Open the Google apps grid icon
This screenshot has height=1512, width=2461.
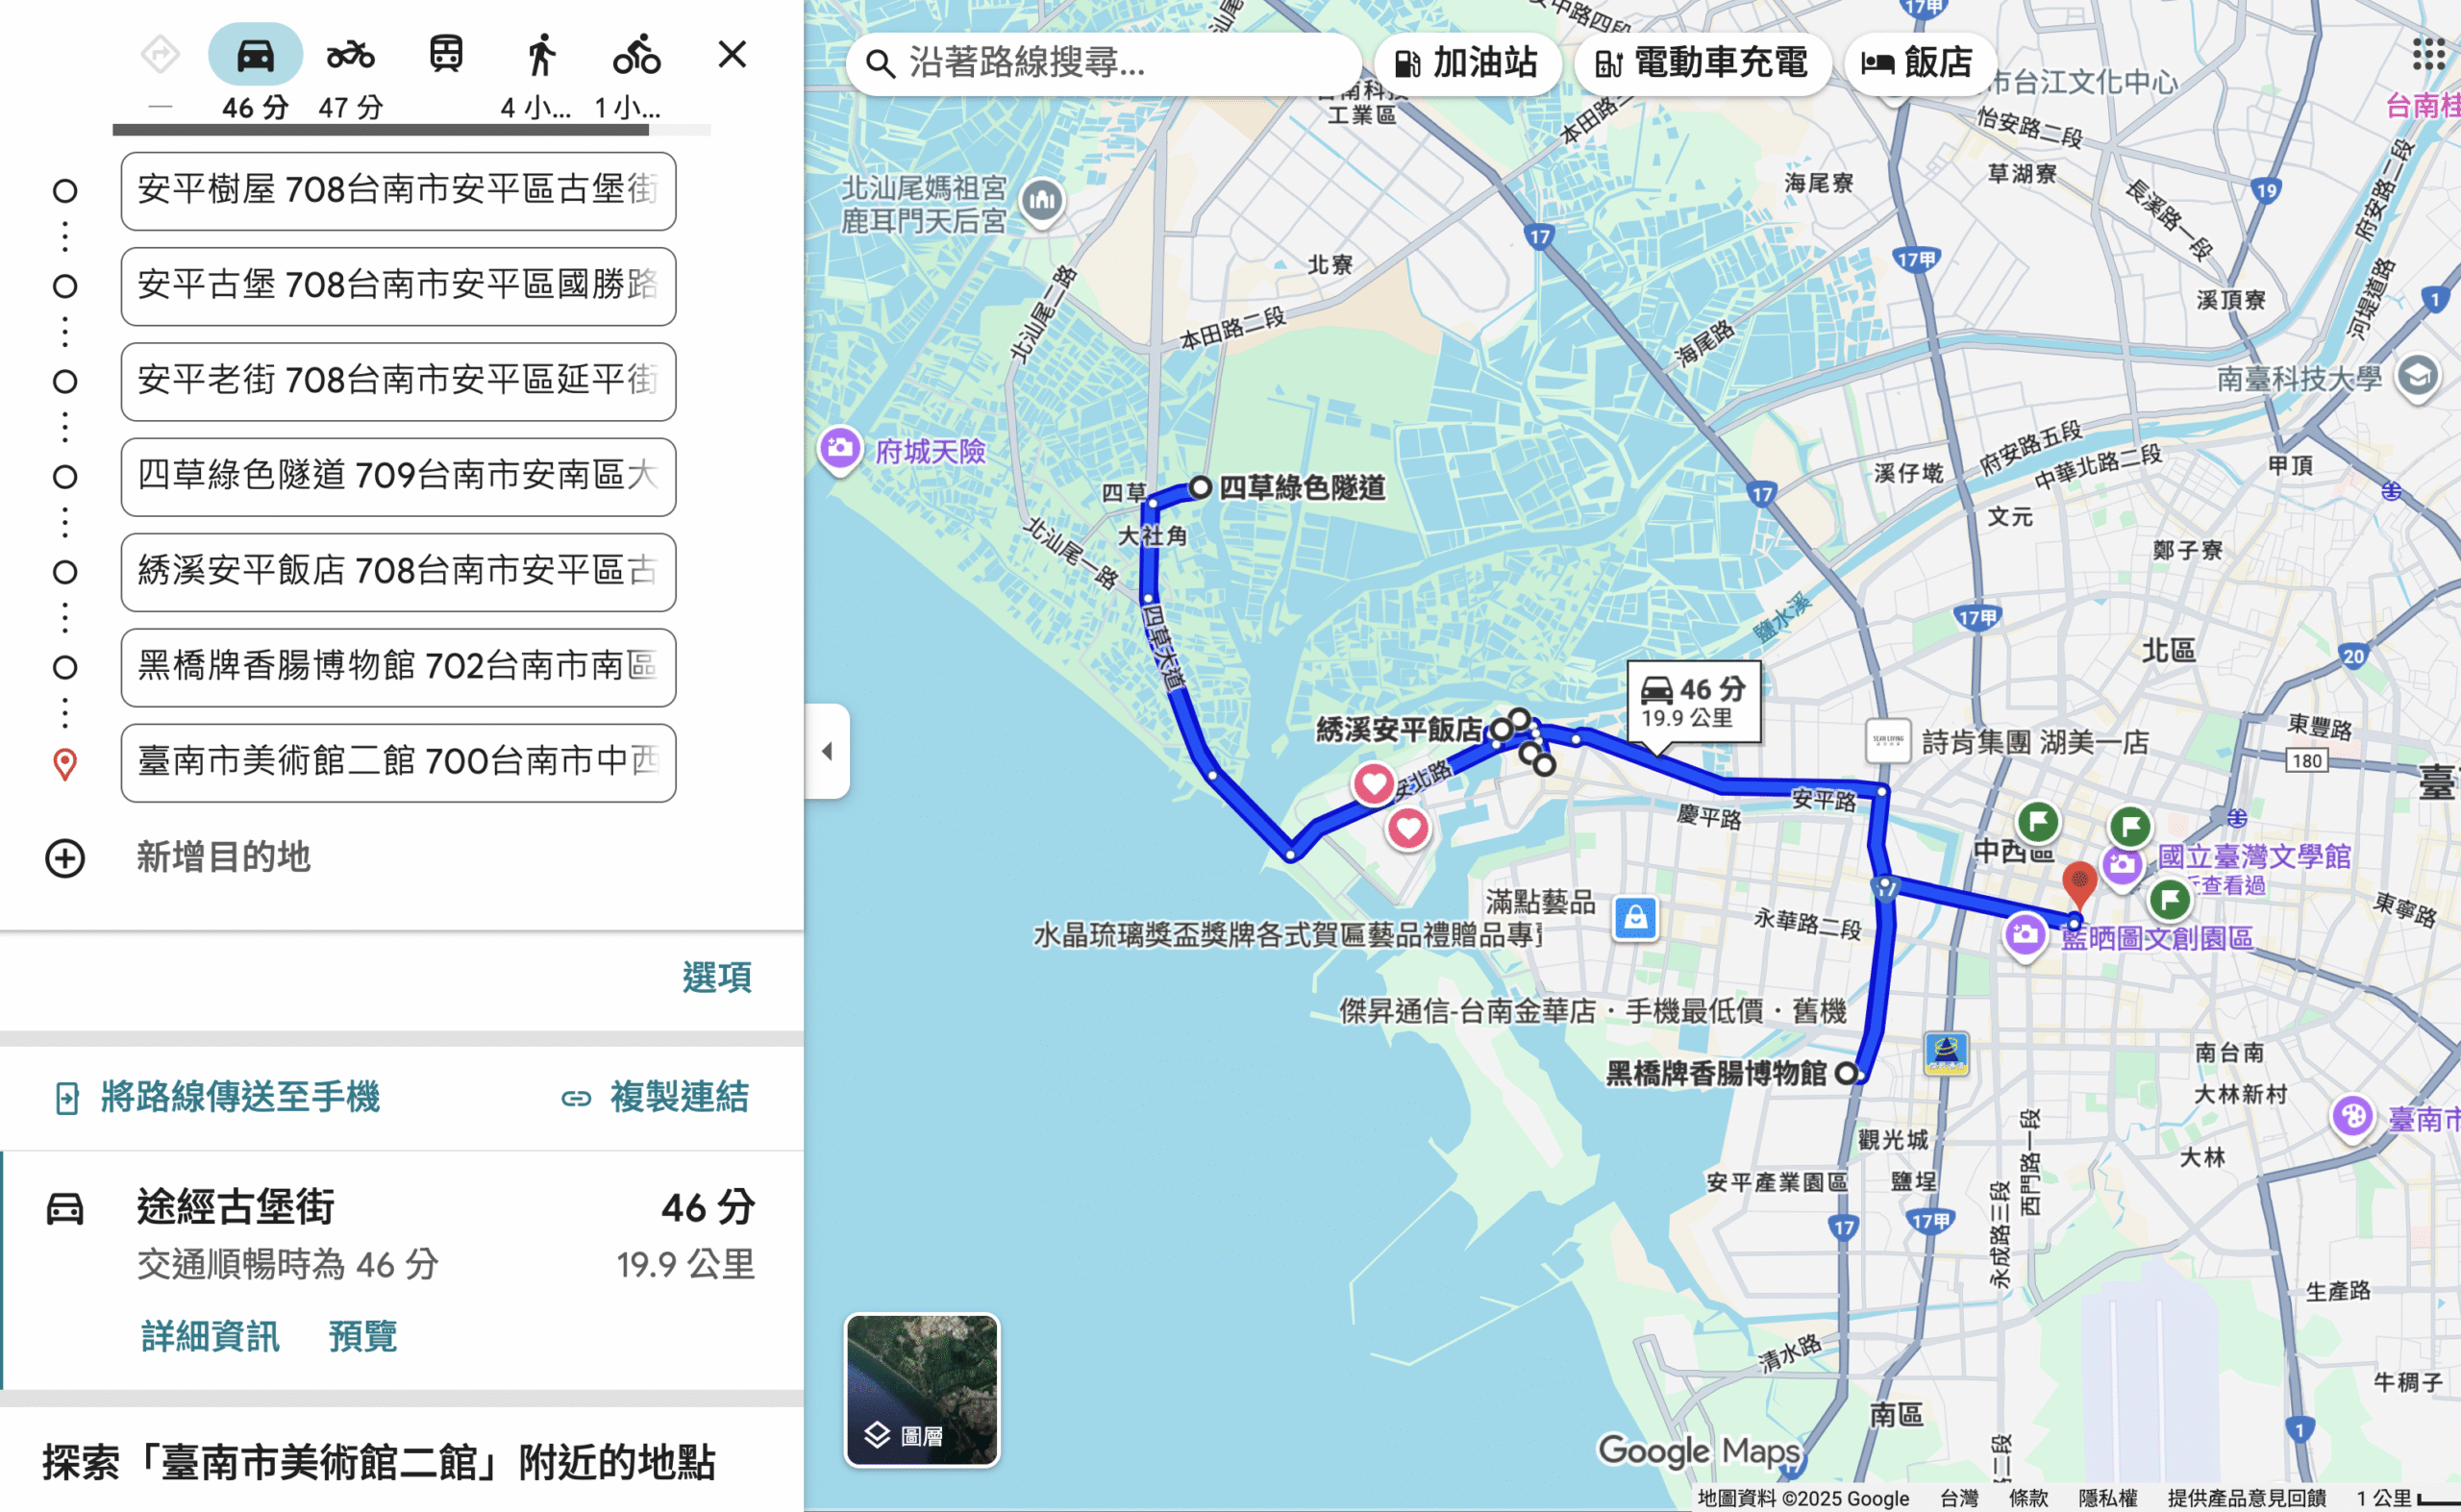(2427, 55)
